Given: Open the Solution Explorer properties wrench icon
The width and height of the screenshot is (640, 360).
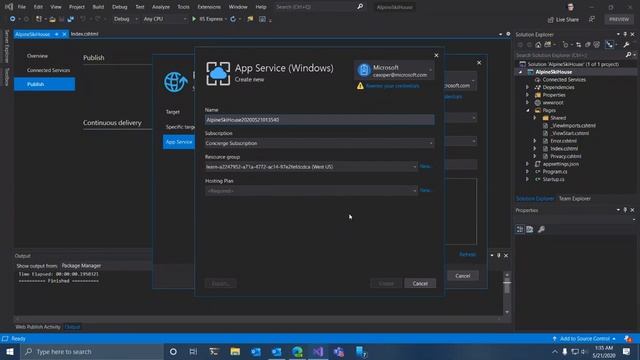Looking at the screenshot, I should coord(626,44).
